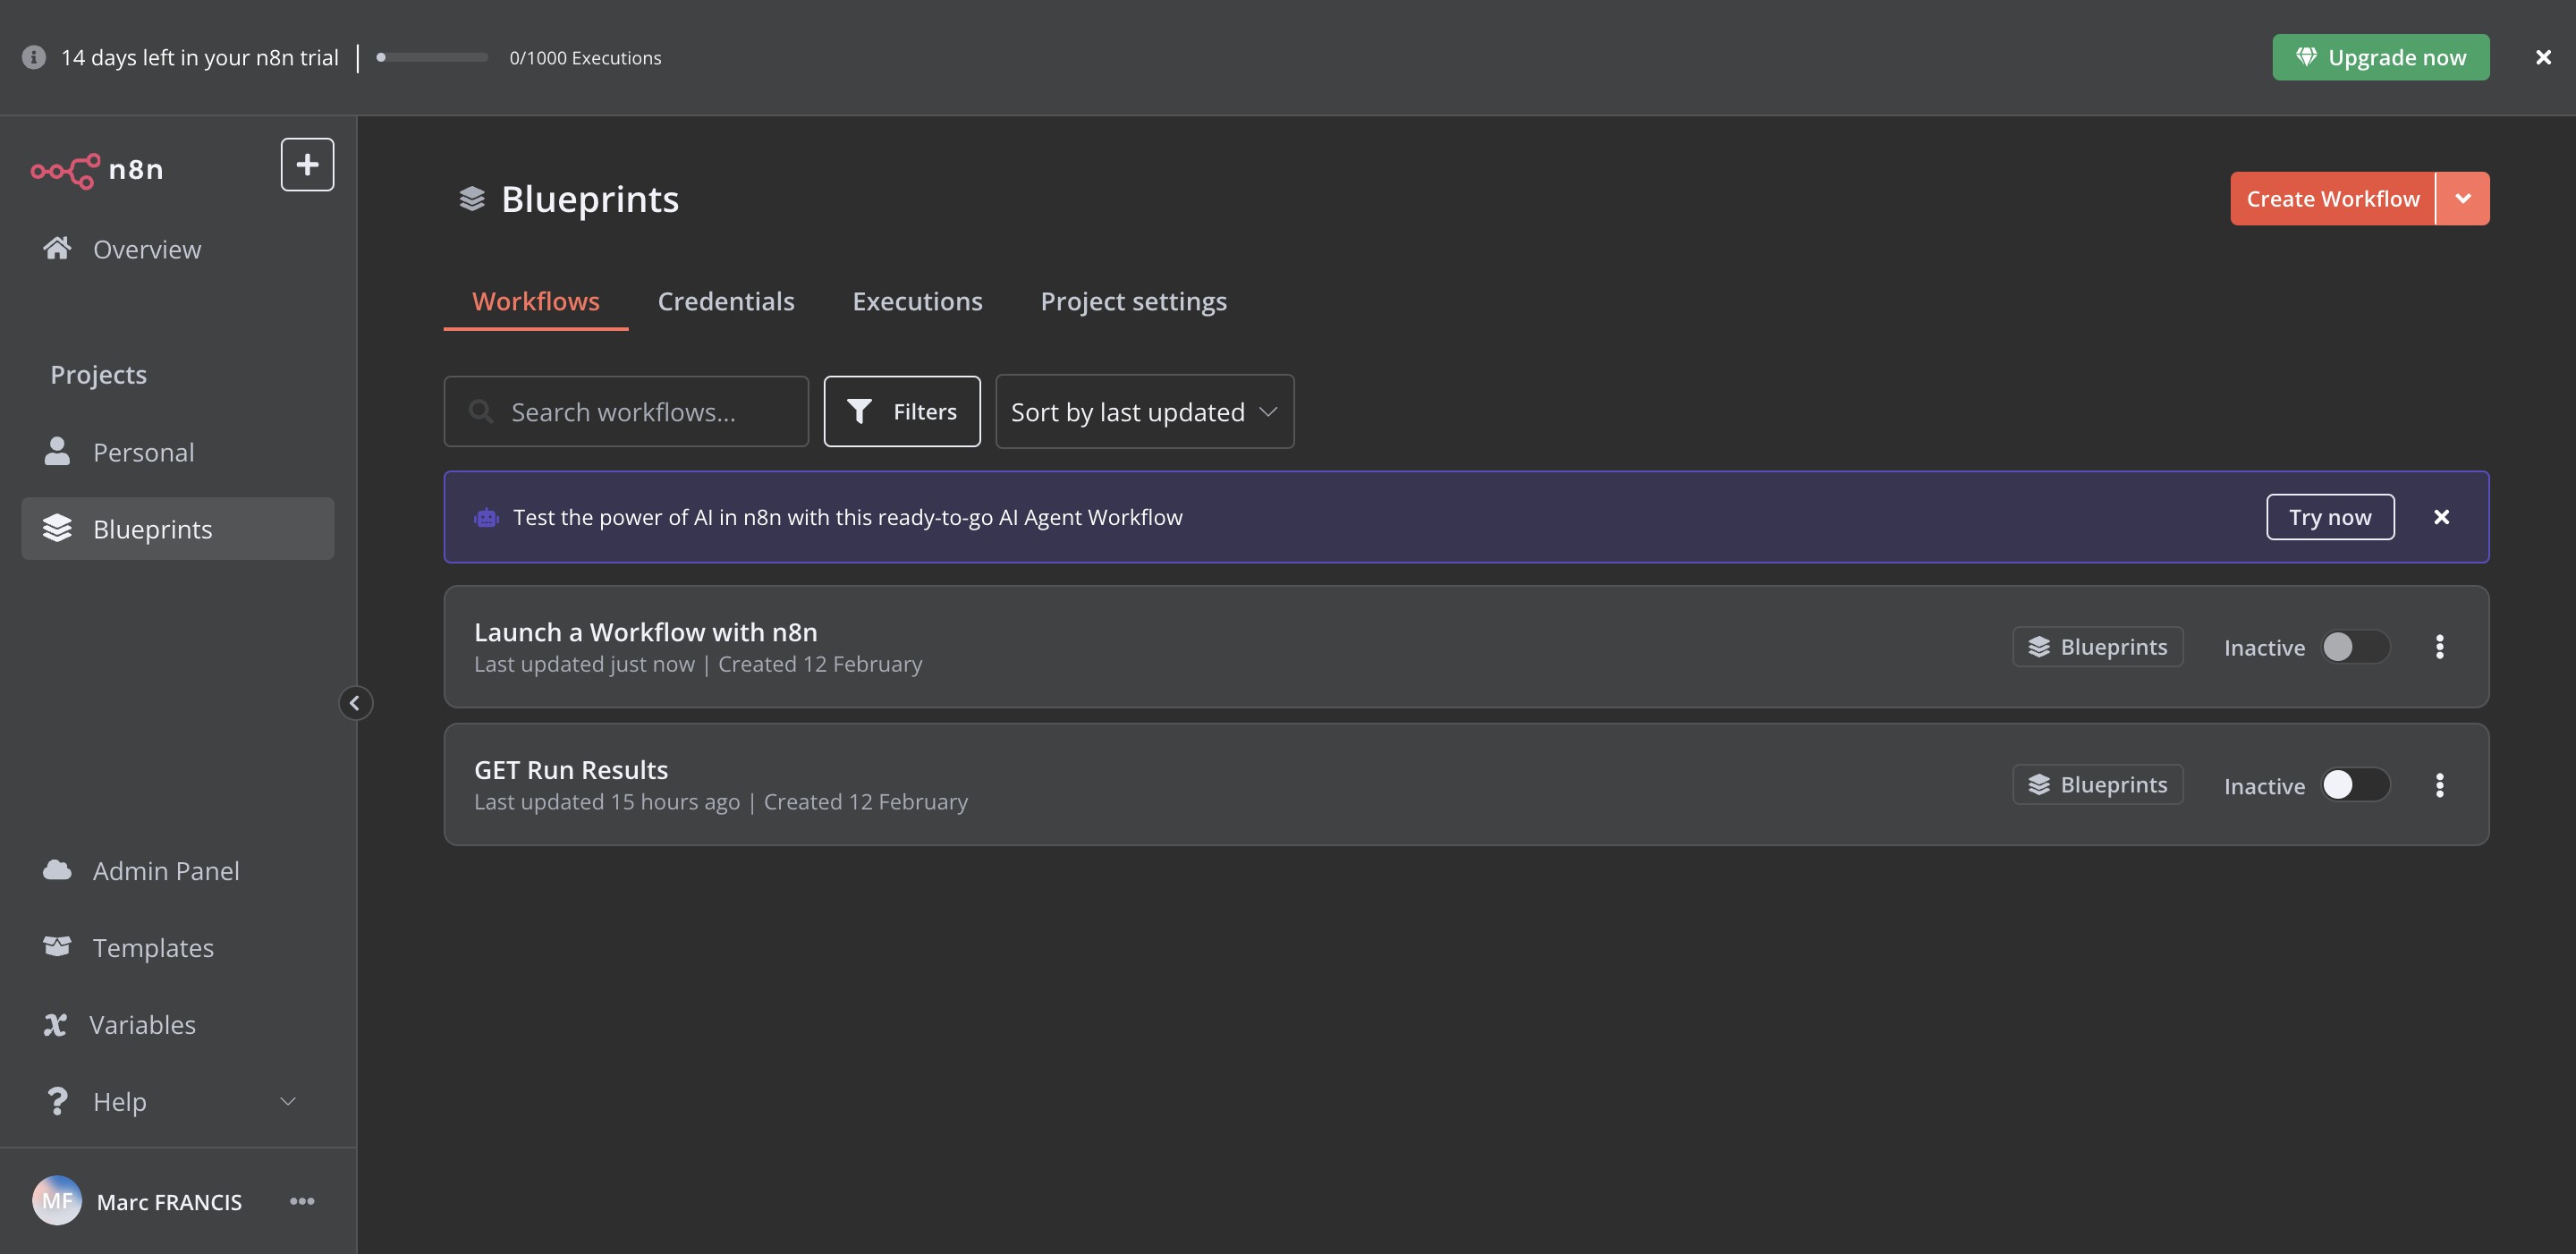
Task: Go to Overview in sidebar
Action: tap(177, 249)
